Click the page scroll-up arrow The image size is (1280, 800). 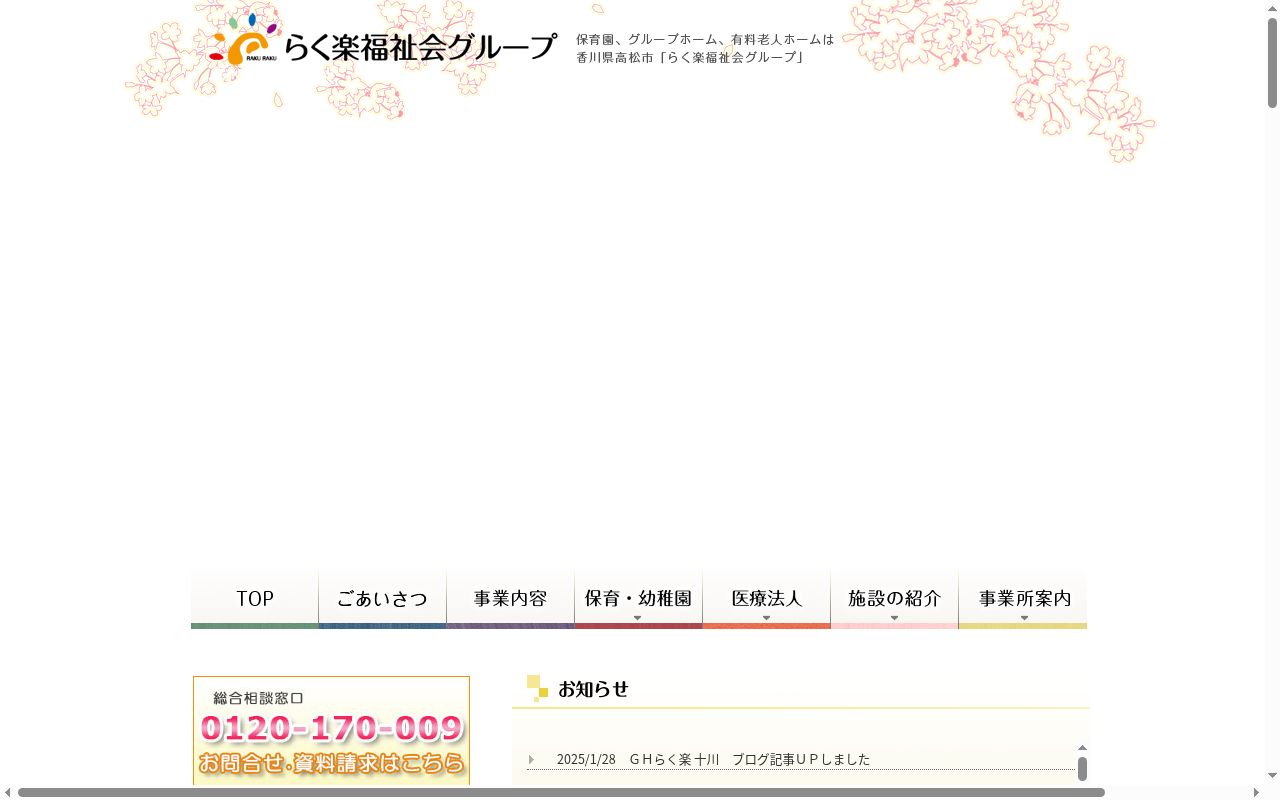[x=1273, y=8]
